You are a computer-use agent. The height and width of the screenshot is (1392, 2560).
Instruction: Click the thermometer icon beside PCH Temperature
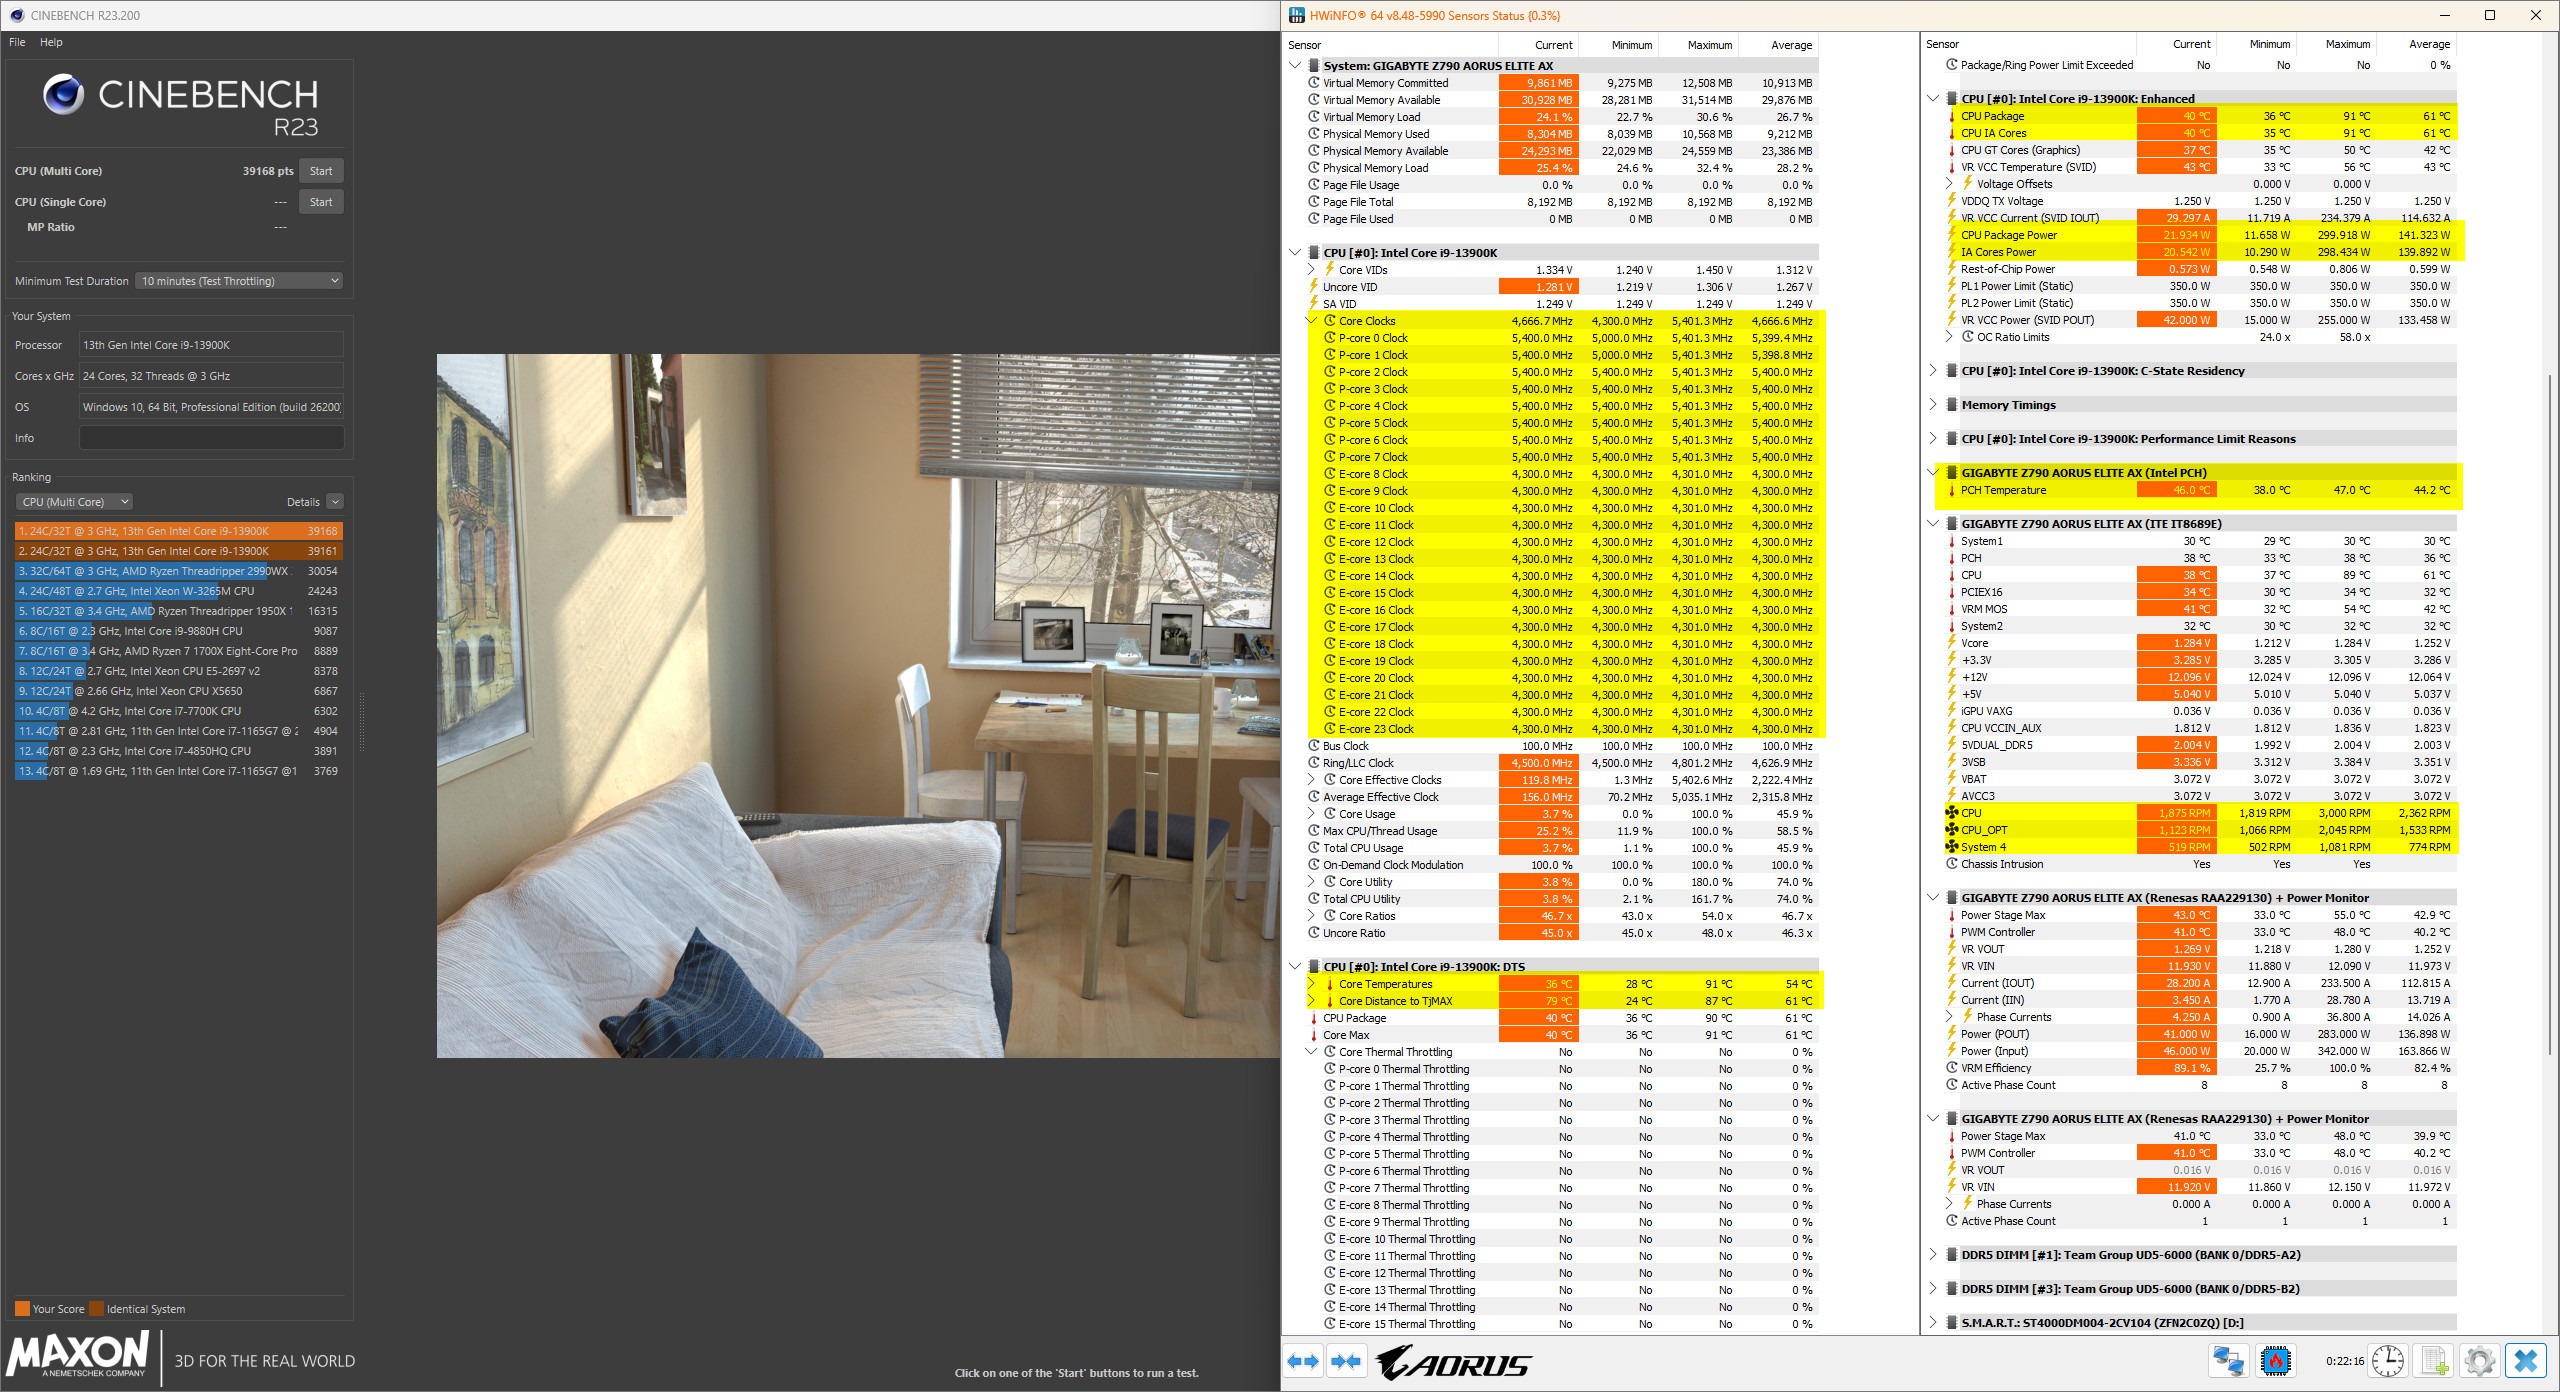point(1951,490)
